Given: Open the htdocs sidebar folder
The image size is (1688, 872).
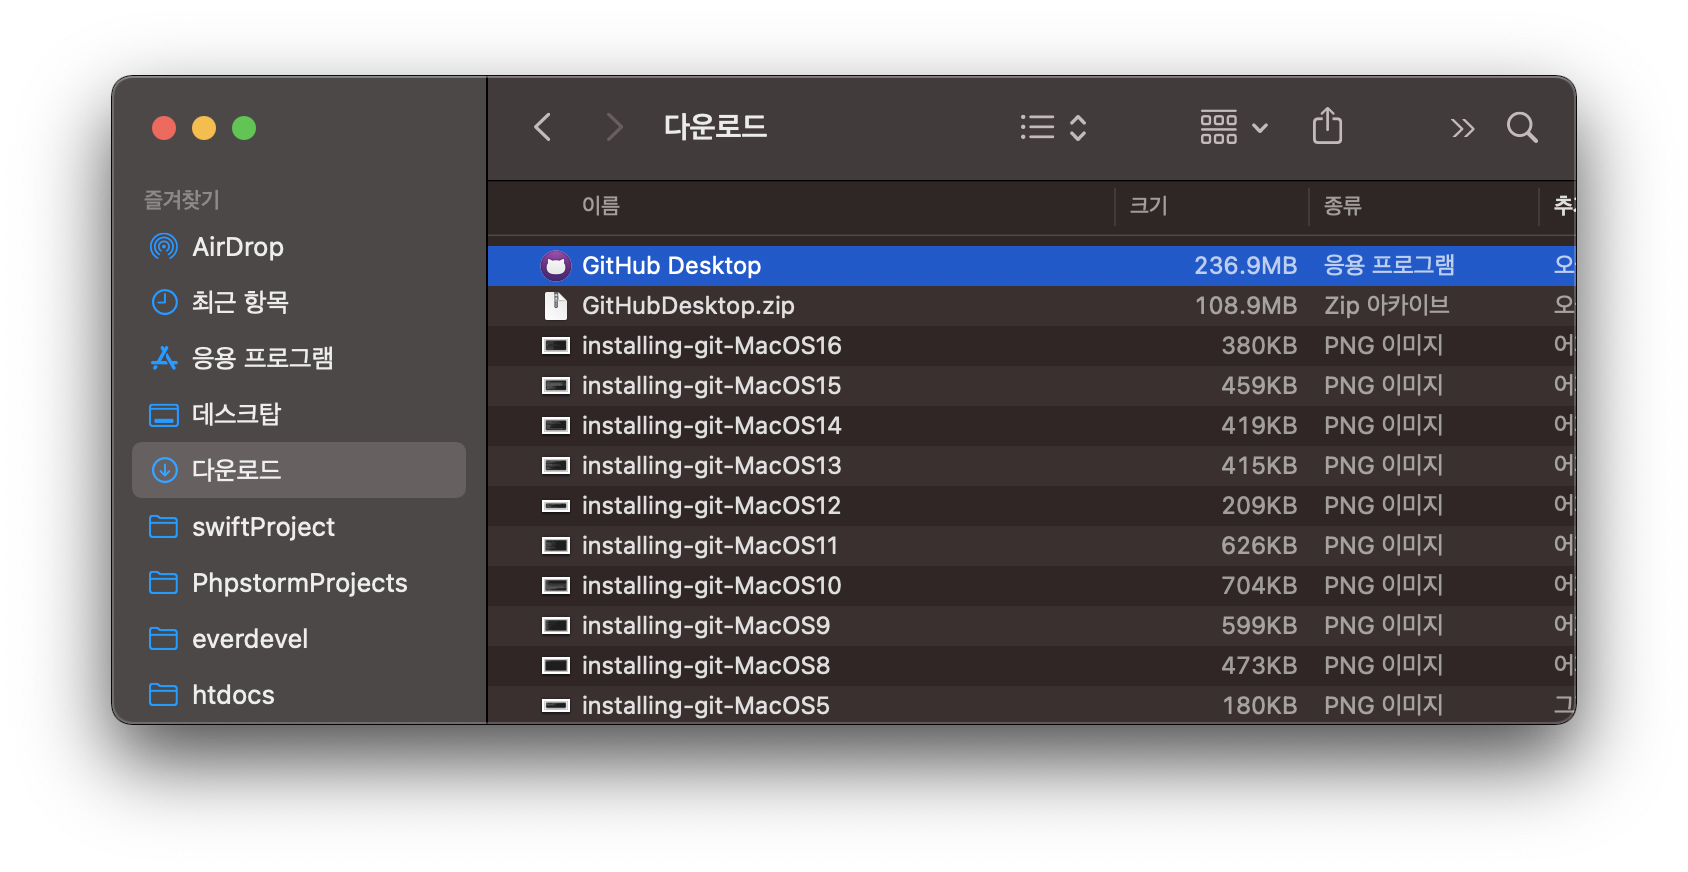Looking at the screenshot, I should point(298,694).
